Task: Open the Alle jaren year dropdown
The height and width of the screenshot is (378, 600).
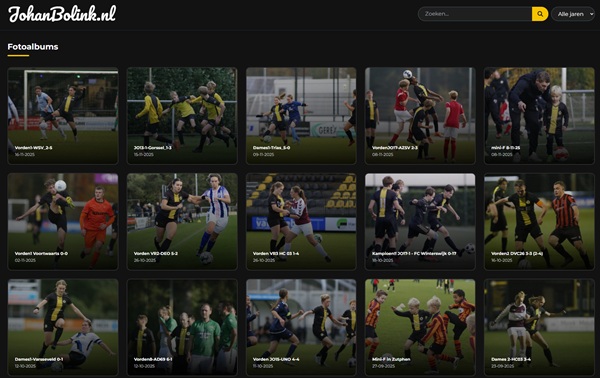Action: (573, 14)
